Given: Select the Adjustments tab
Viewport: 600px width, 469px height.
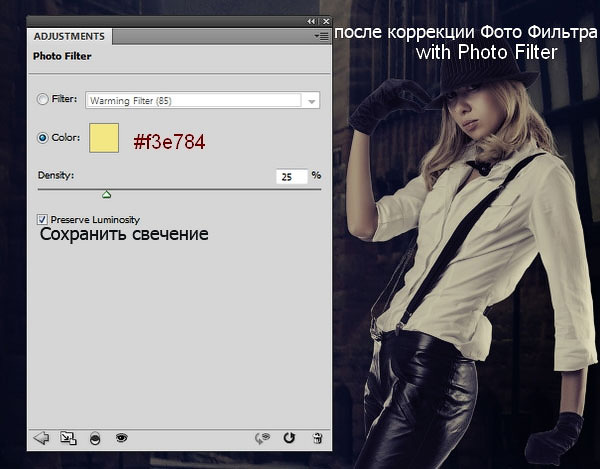Looking at the screenshot, I should pyautogui.click(x=69, y=36).
